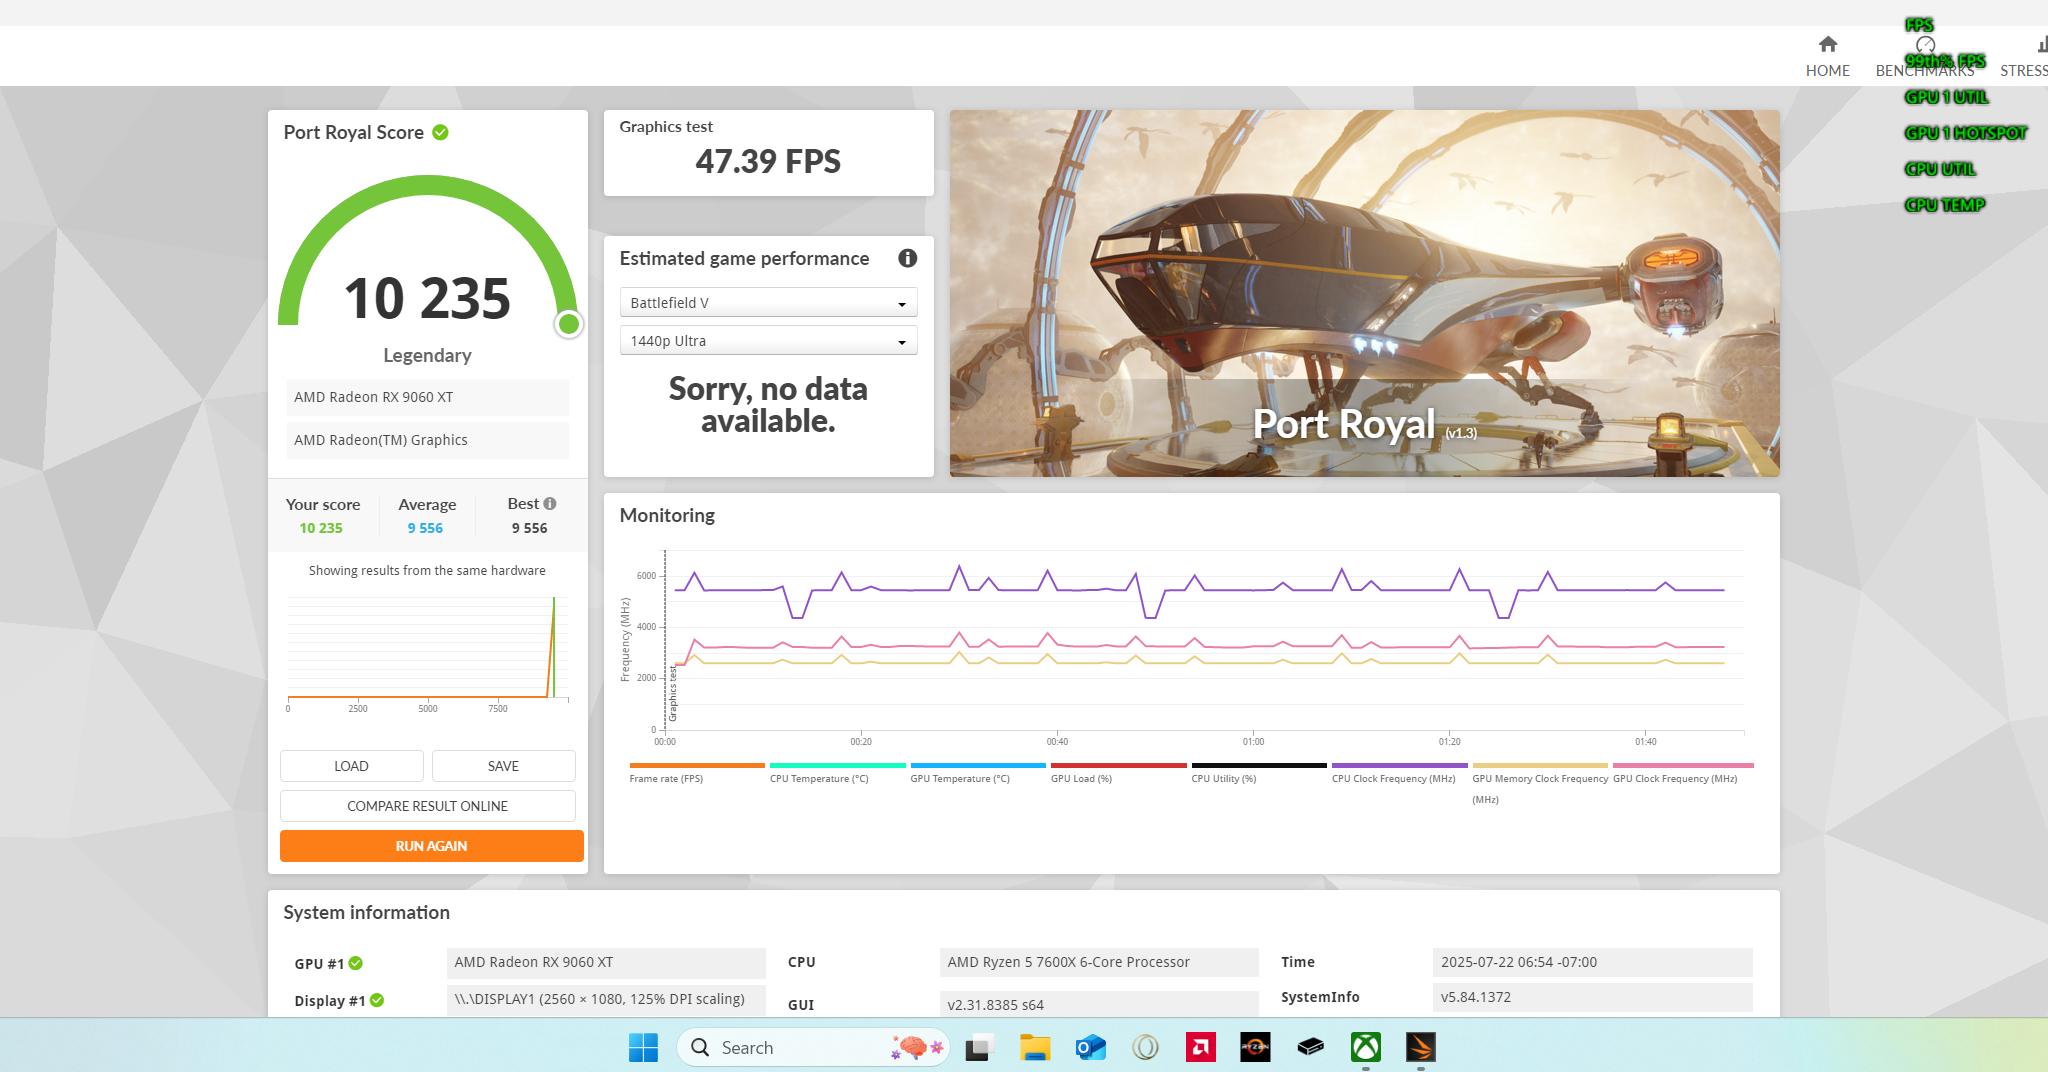Open the Xbox app in the taskbar
The height and width of the screenshot is (1072, 2048).
(1365, 1047)
